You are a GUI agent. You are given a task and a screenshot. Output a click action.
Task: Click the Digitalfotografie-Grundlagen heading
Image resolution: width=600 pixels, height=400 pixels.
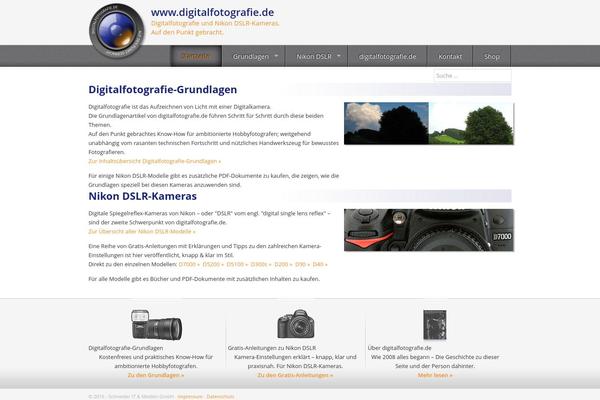163,89
